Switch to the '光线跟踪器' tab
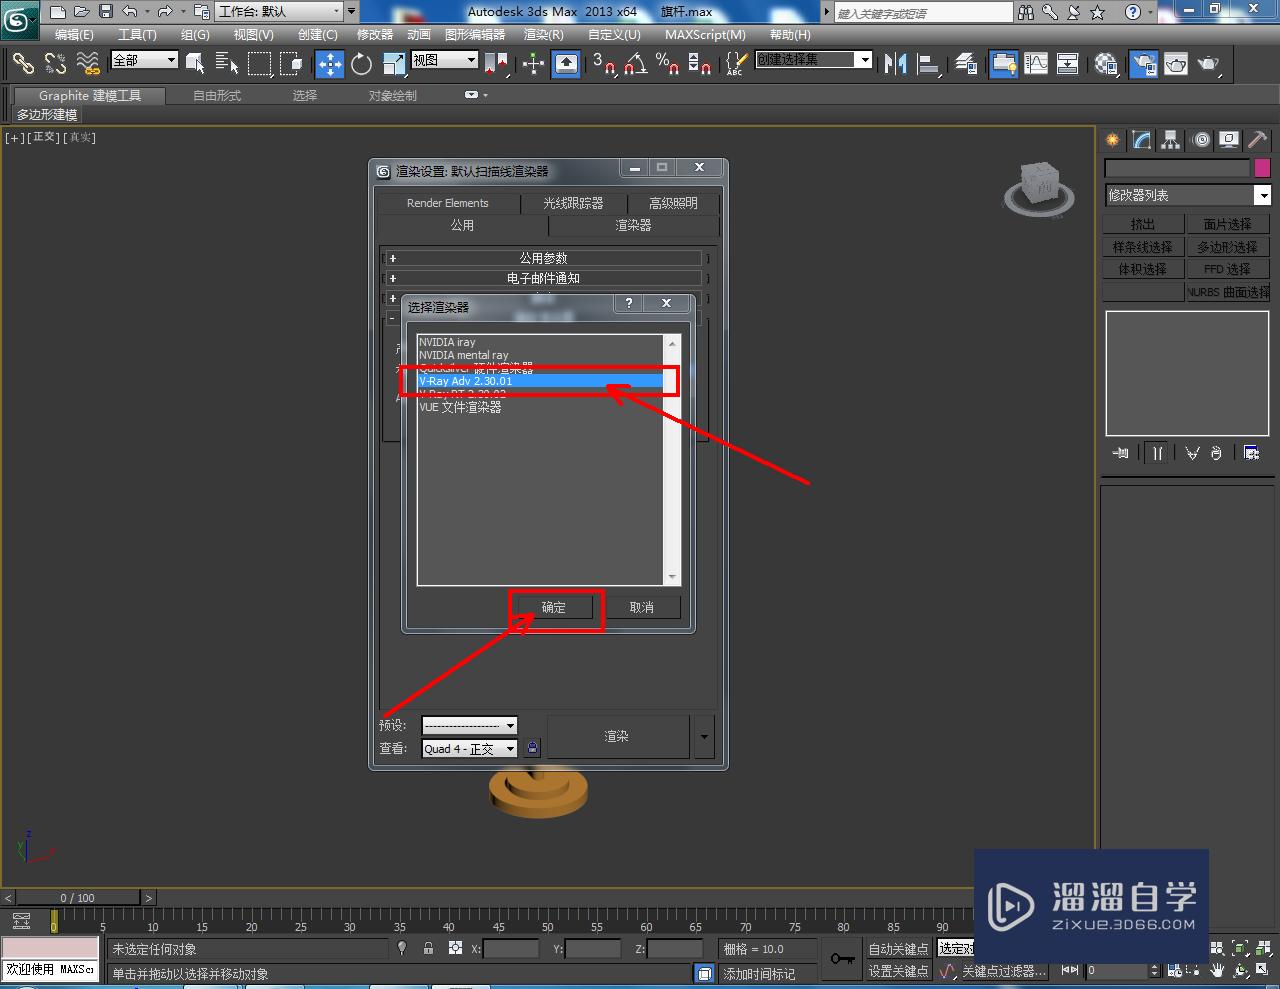Screen dimensions: 1280x989 point(573,203)
